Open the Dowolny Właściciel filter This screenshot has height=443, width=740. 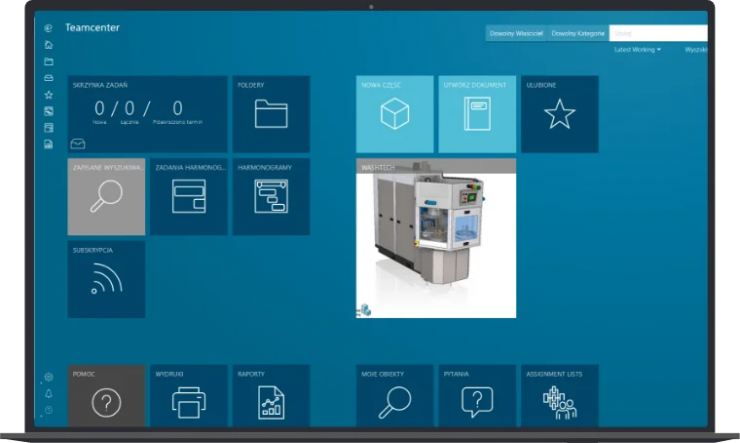515,33
